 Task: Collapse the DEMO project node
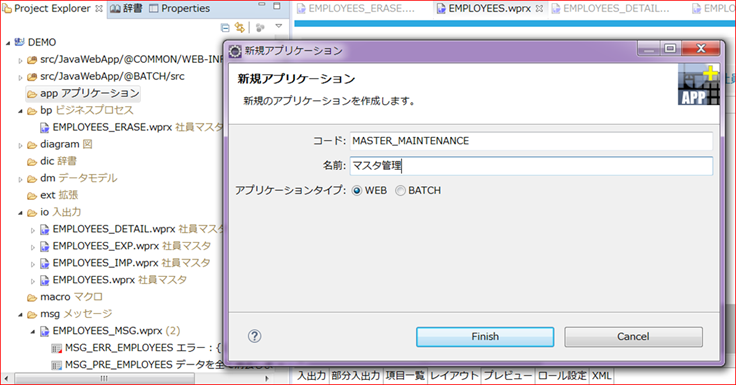[8, 43]
